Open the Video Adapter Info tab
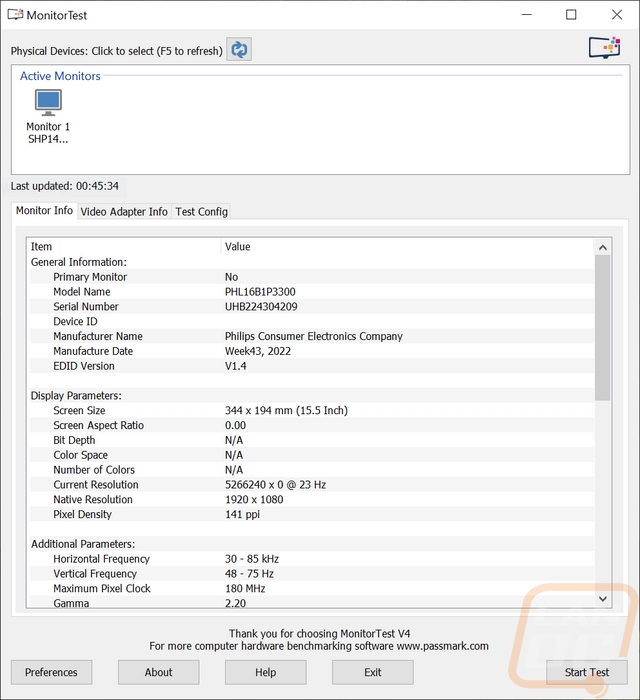 tap(124, 212)
